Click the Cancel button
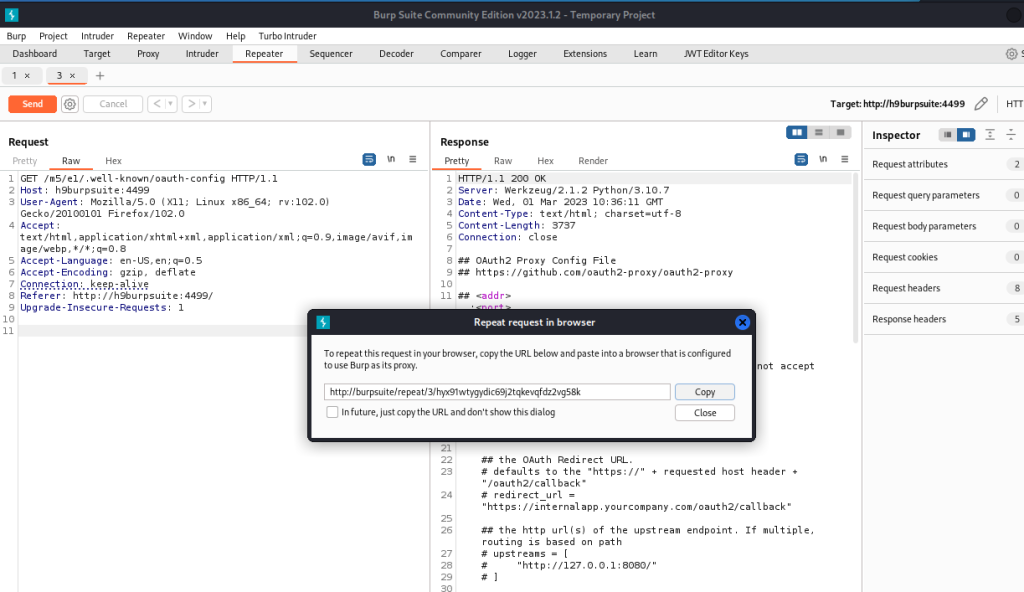Image resolution: width=1024 pixels, height=592 pixels. click(x=113, y=104)
